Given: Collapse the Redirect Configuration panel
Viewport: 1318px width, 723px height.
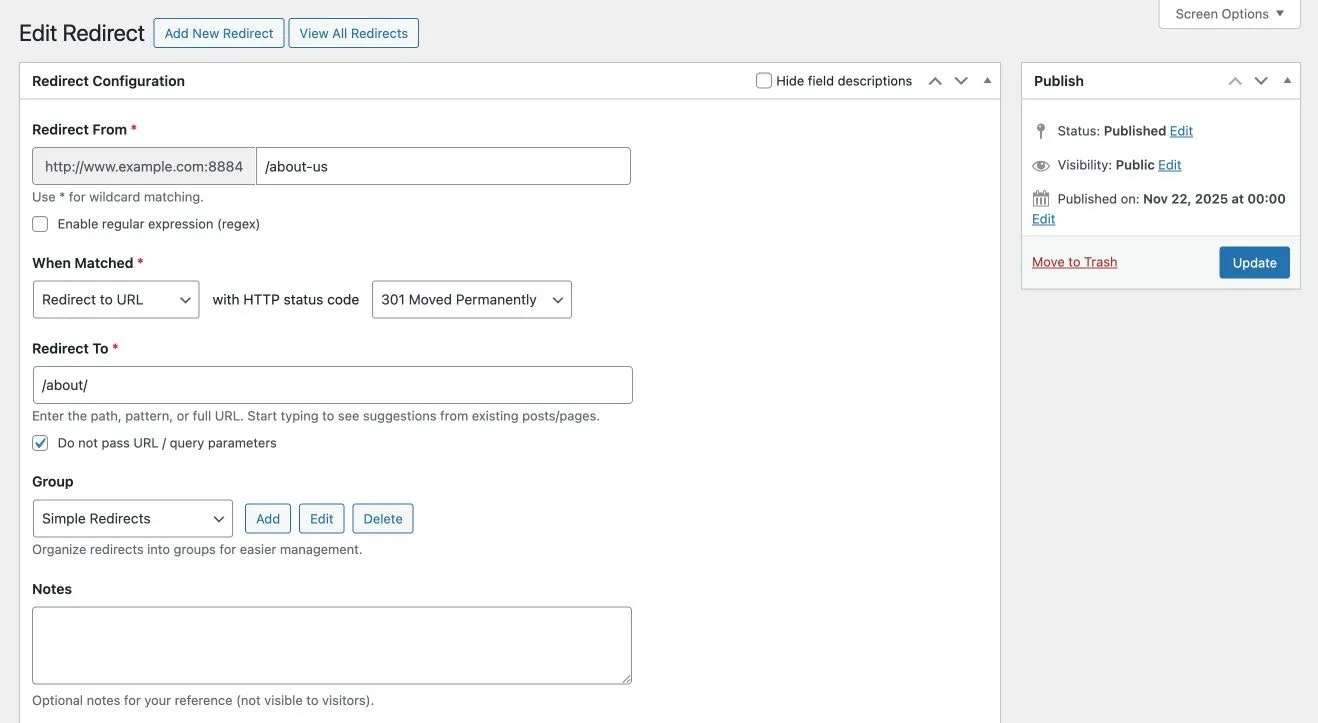Looking at the screenshot, I should pyautogui.click(x=987, y=81).
